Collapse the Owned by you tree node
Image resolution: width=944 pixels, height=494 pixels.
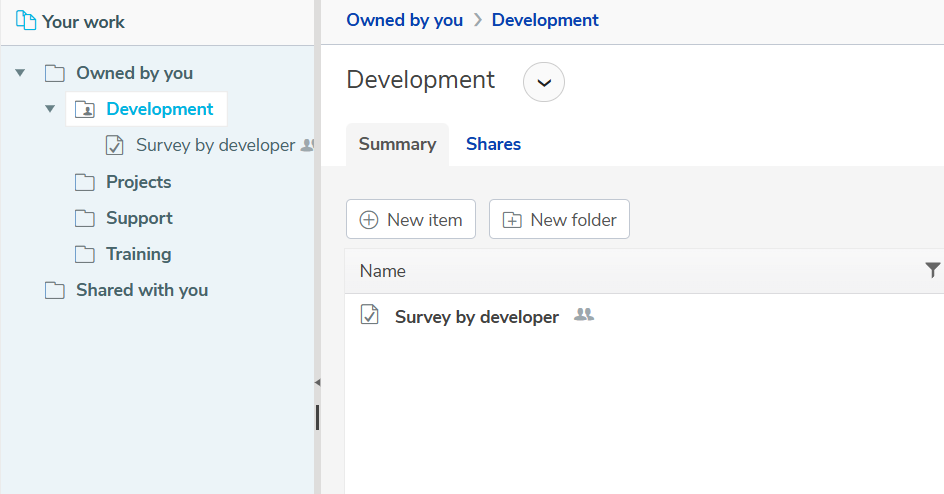click(20, 73)
